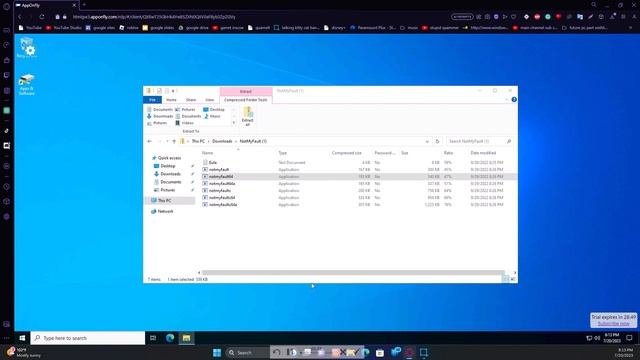Select the notmyfault64a application file

point(222,184)
